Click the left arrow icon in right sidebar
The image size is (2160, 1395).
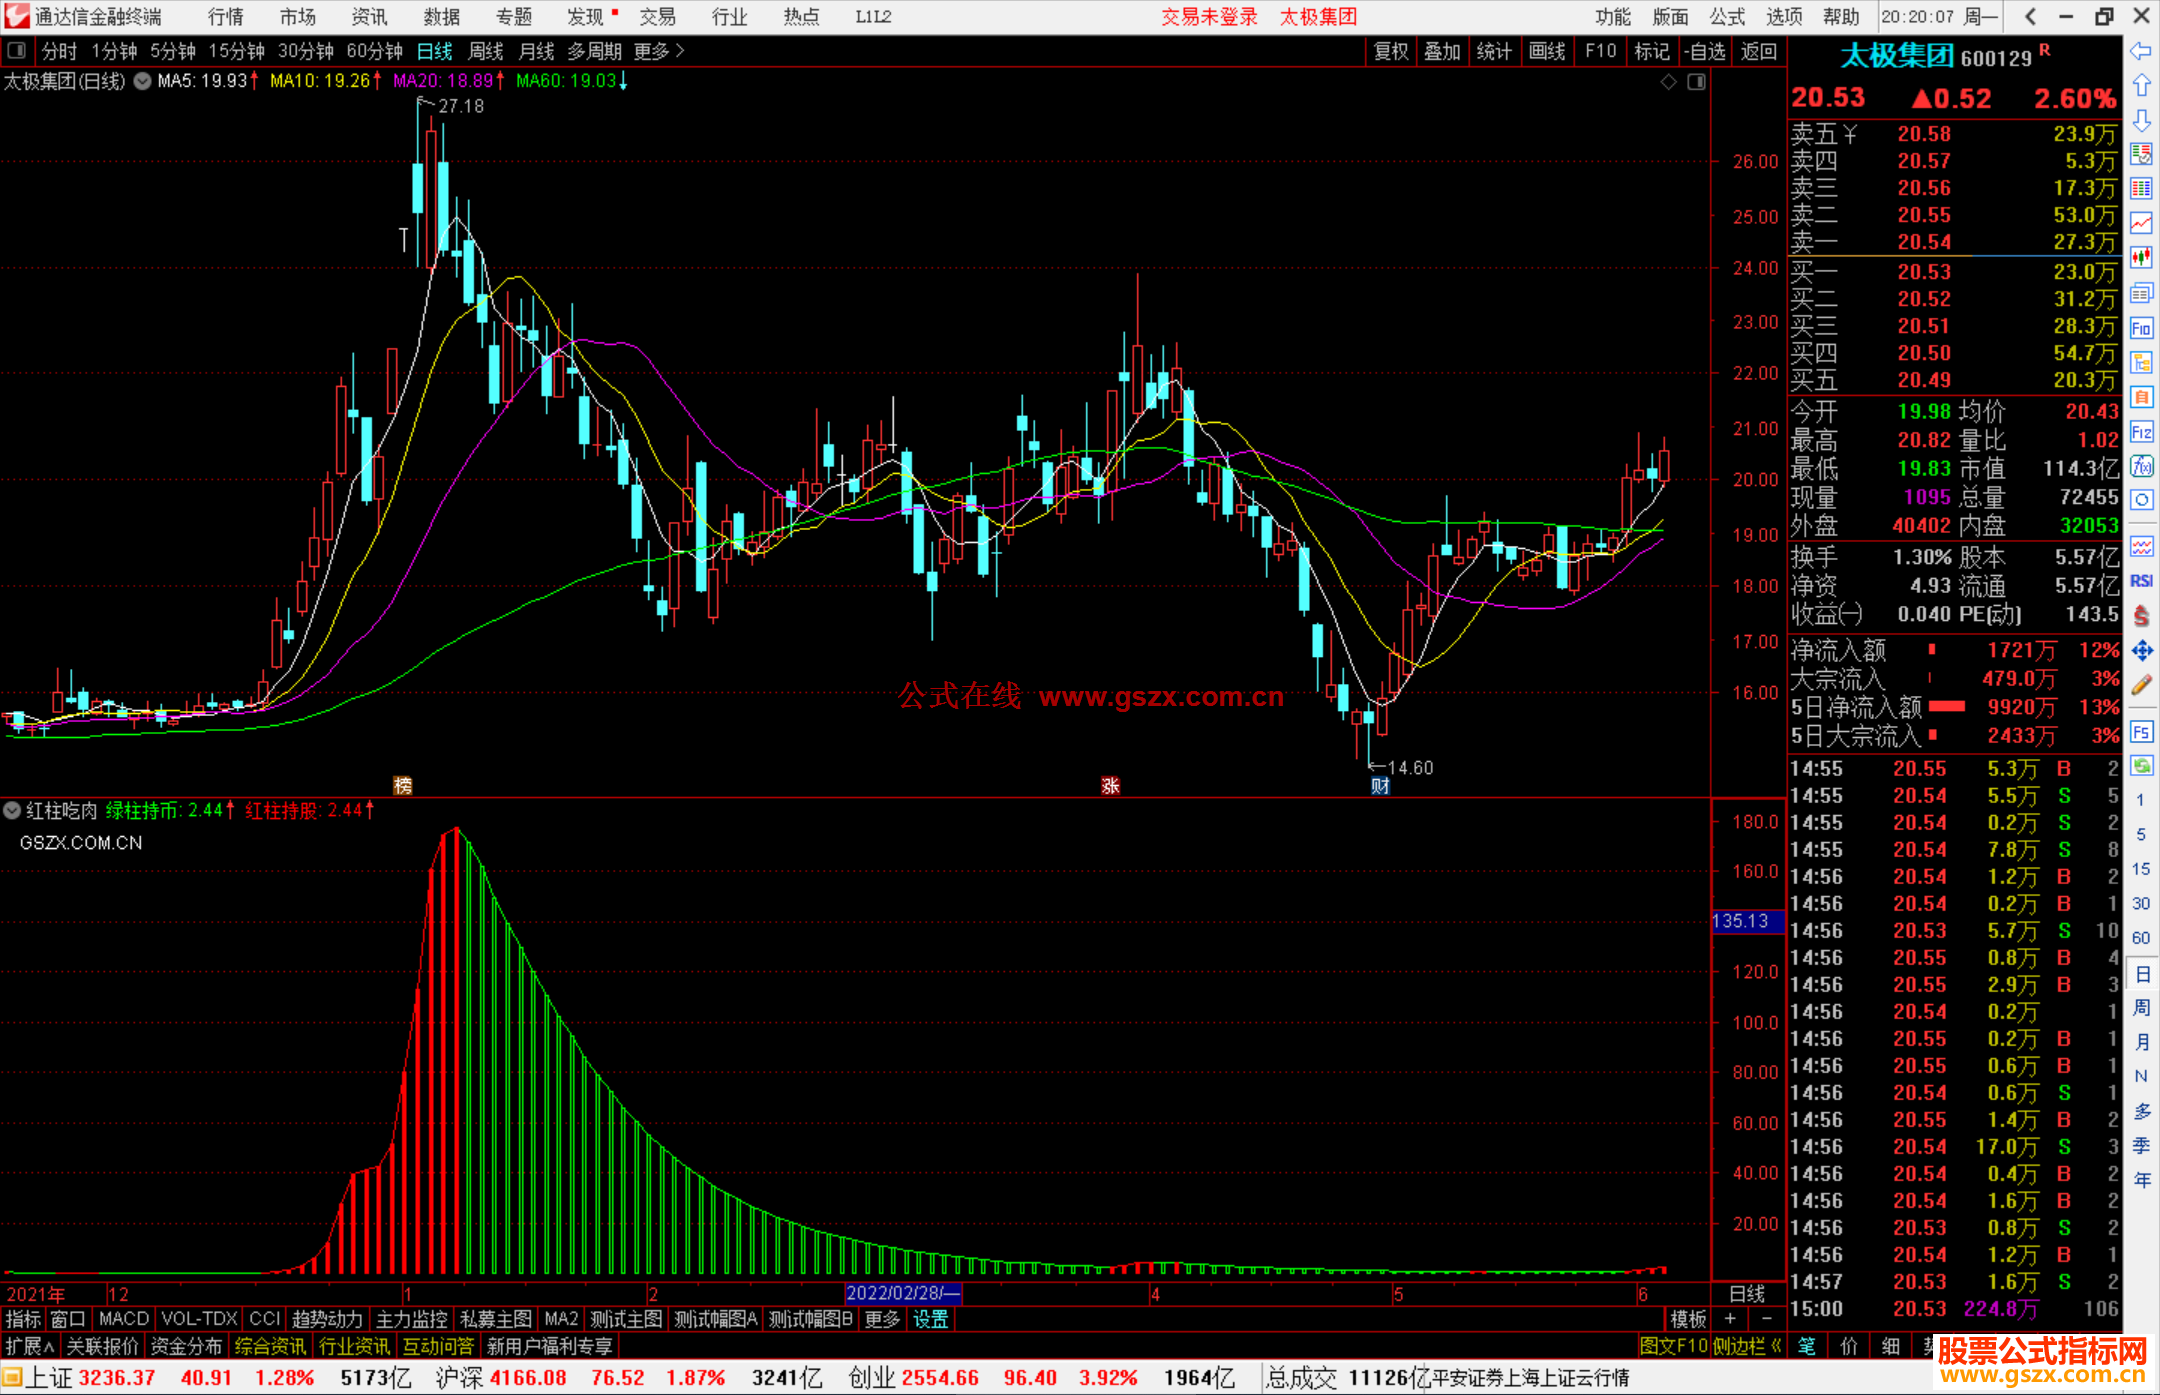tap(2141, 51)
